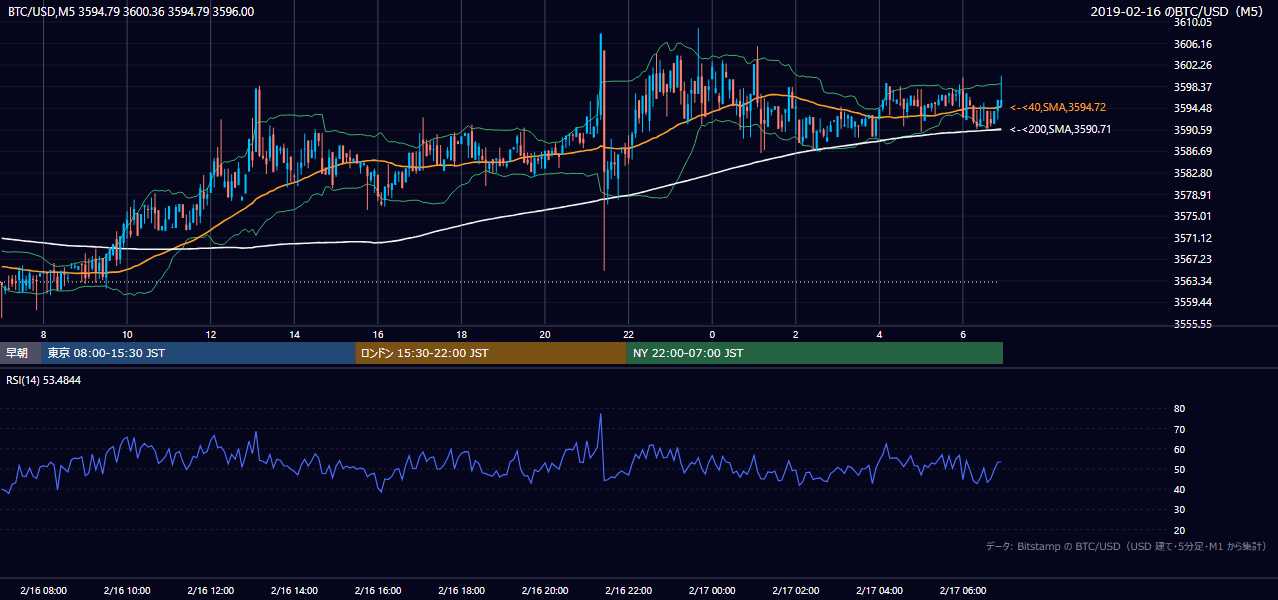Click the 'RSI(14) 53.4844' indicator label
The height and width of the screenshot is (600, 1278).
(45, 380)
